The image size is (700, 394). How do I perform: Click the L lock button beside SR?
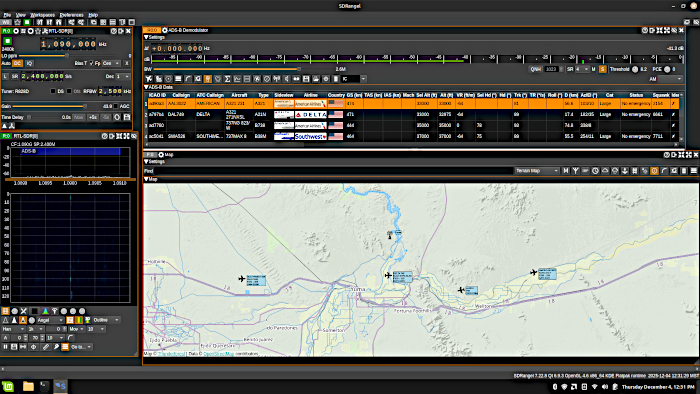tap(5, 76)
